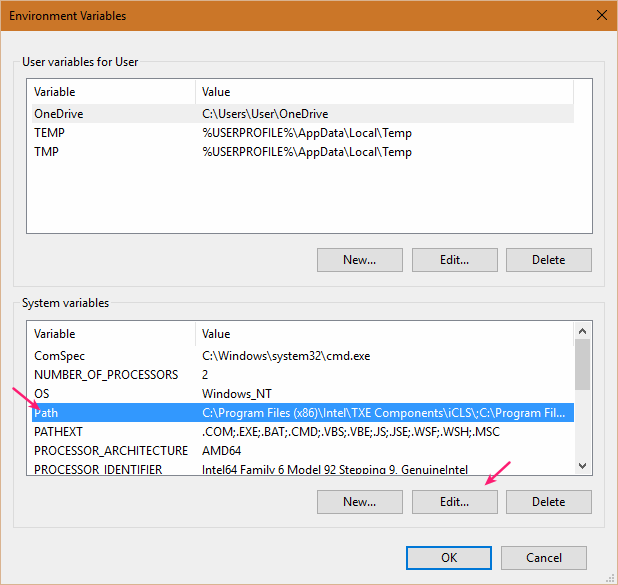Select the TEMP user variable

coord(50,133)
